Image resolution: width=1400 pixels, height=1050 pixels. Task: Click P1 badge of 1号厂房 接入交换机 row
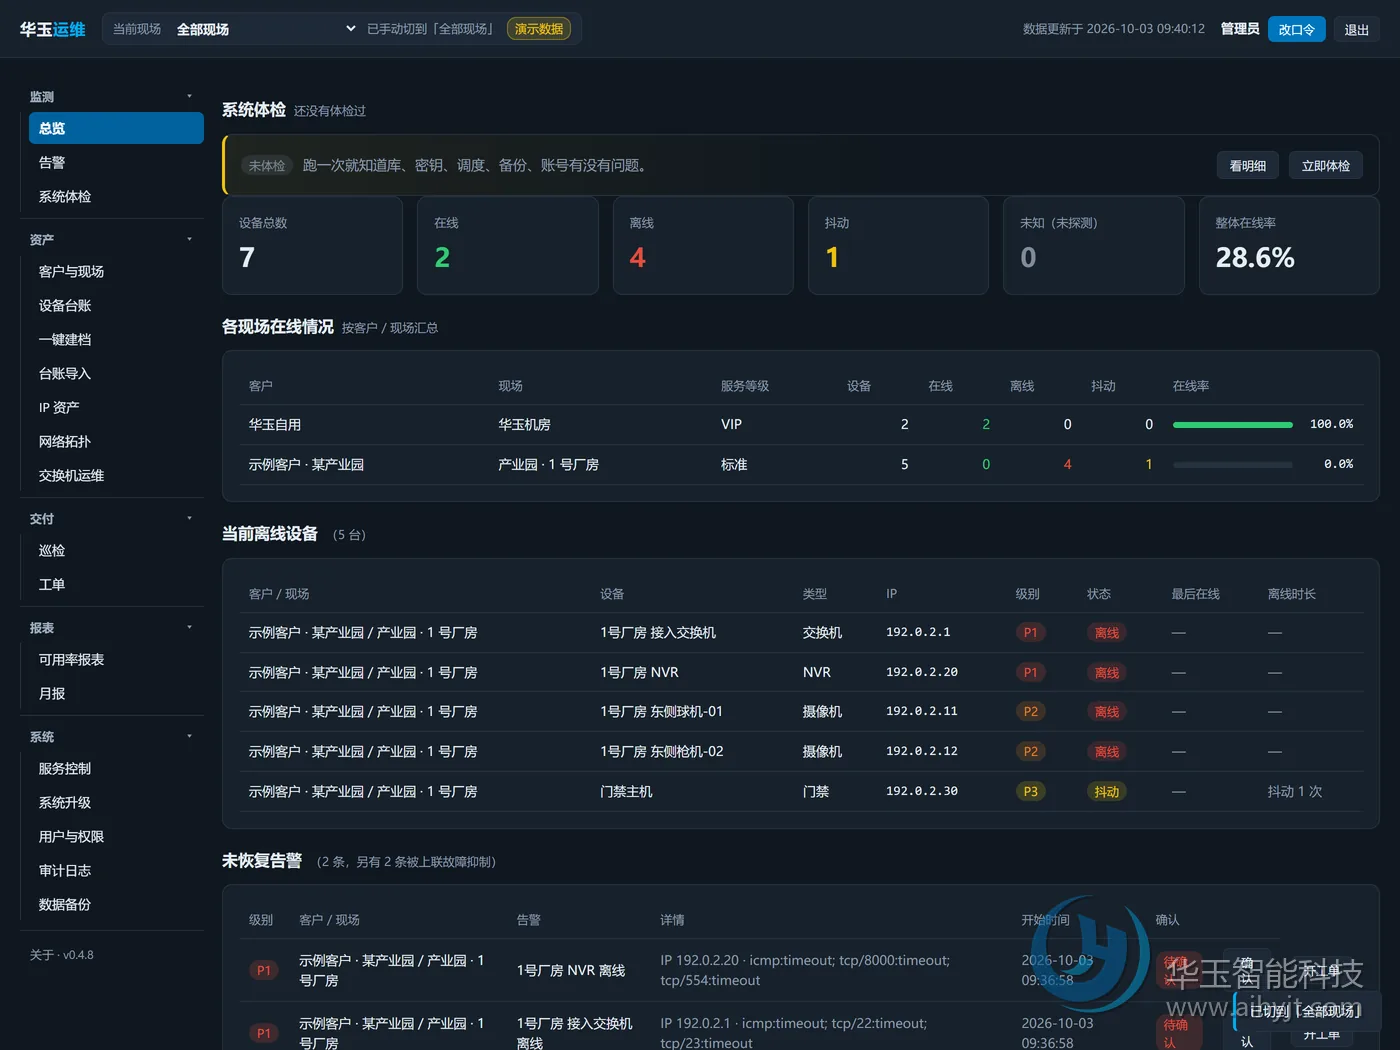(1030, 632)
